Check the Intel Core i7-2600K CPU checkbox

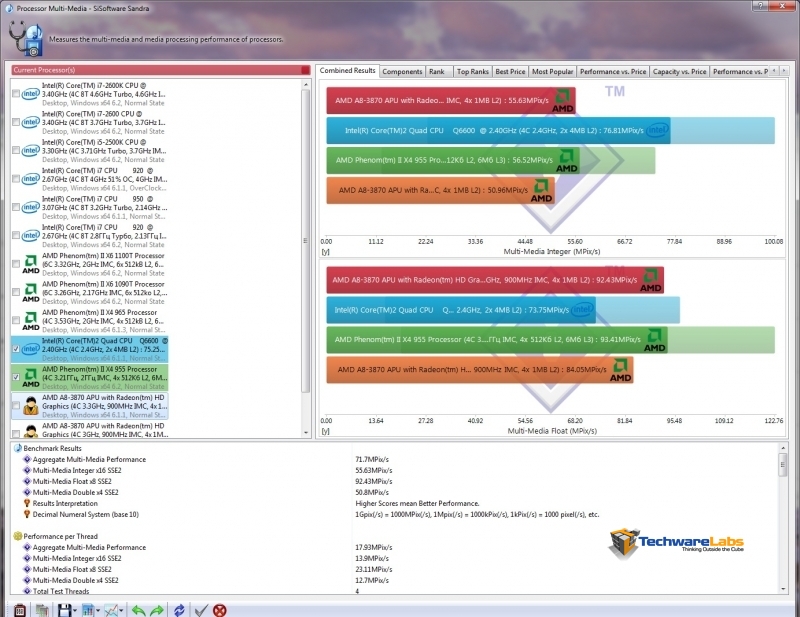point(16,94)
